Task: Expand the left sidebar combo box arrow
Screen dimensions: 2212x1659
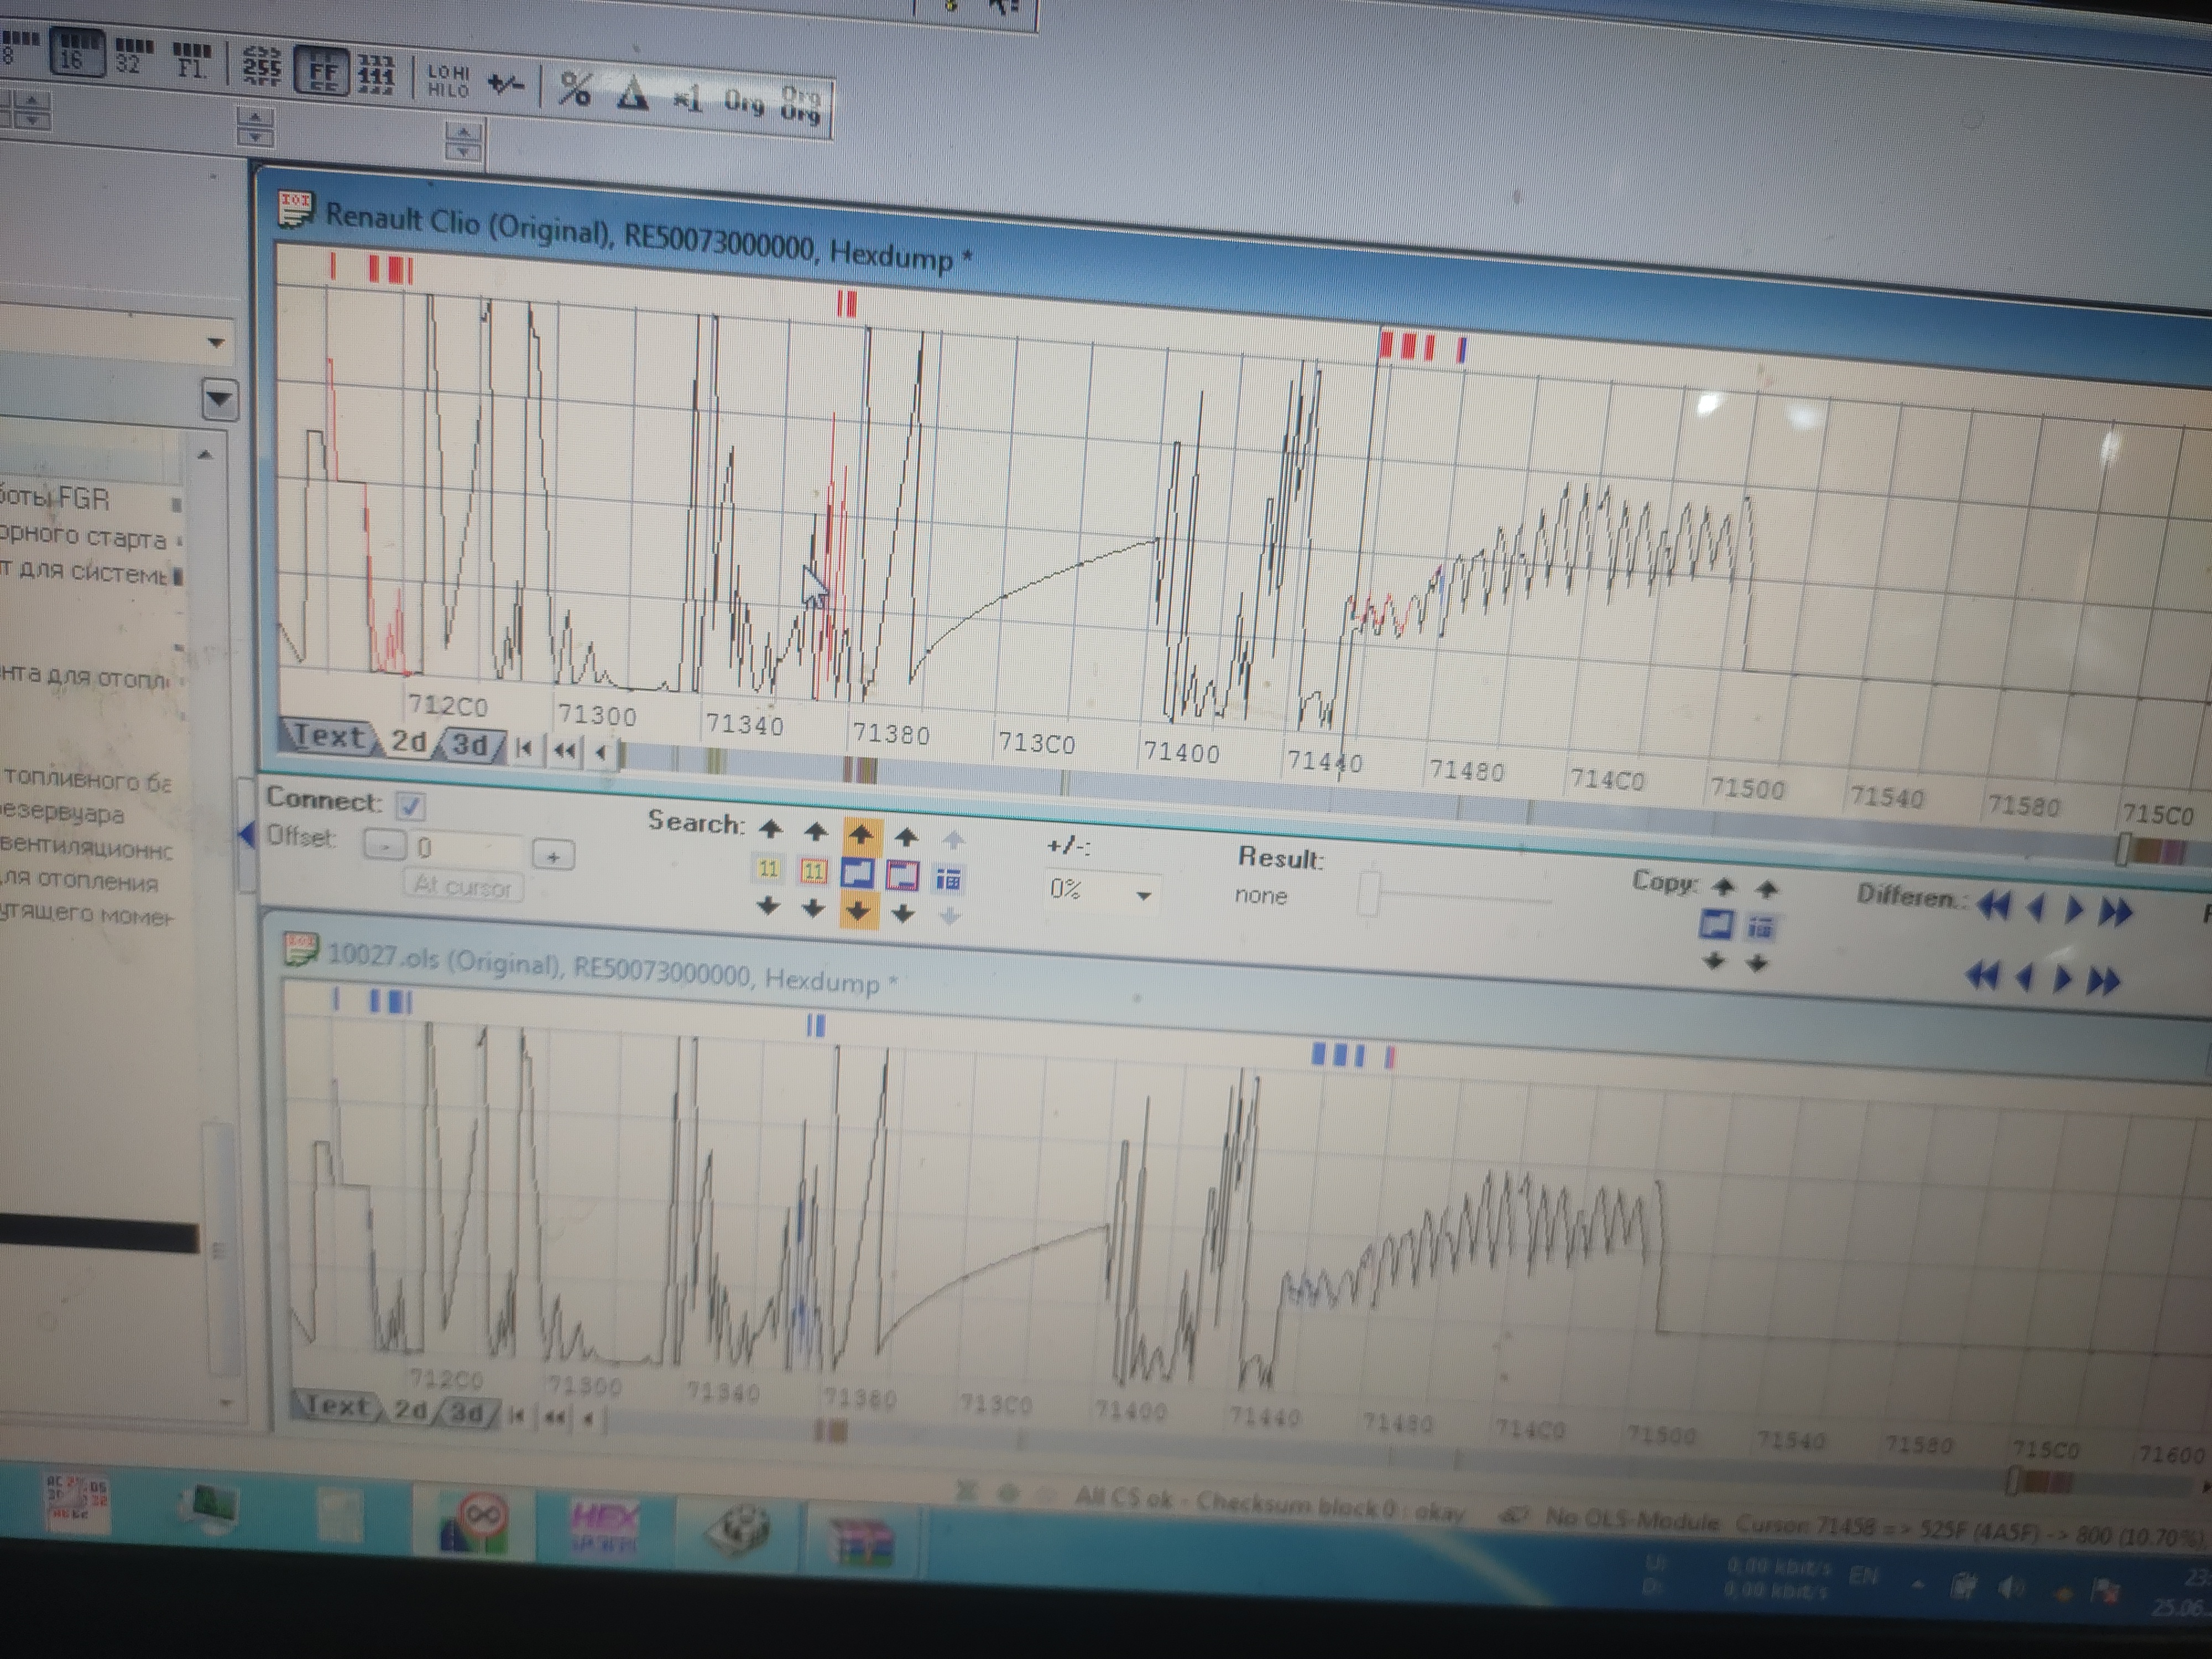Action: pos(215,343)
